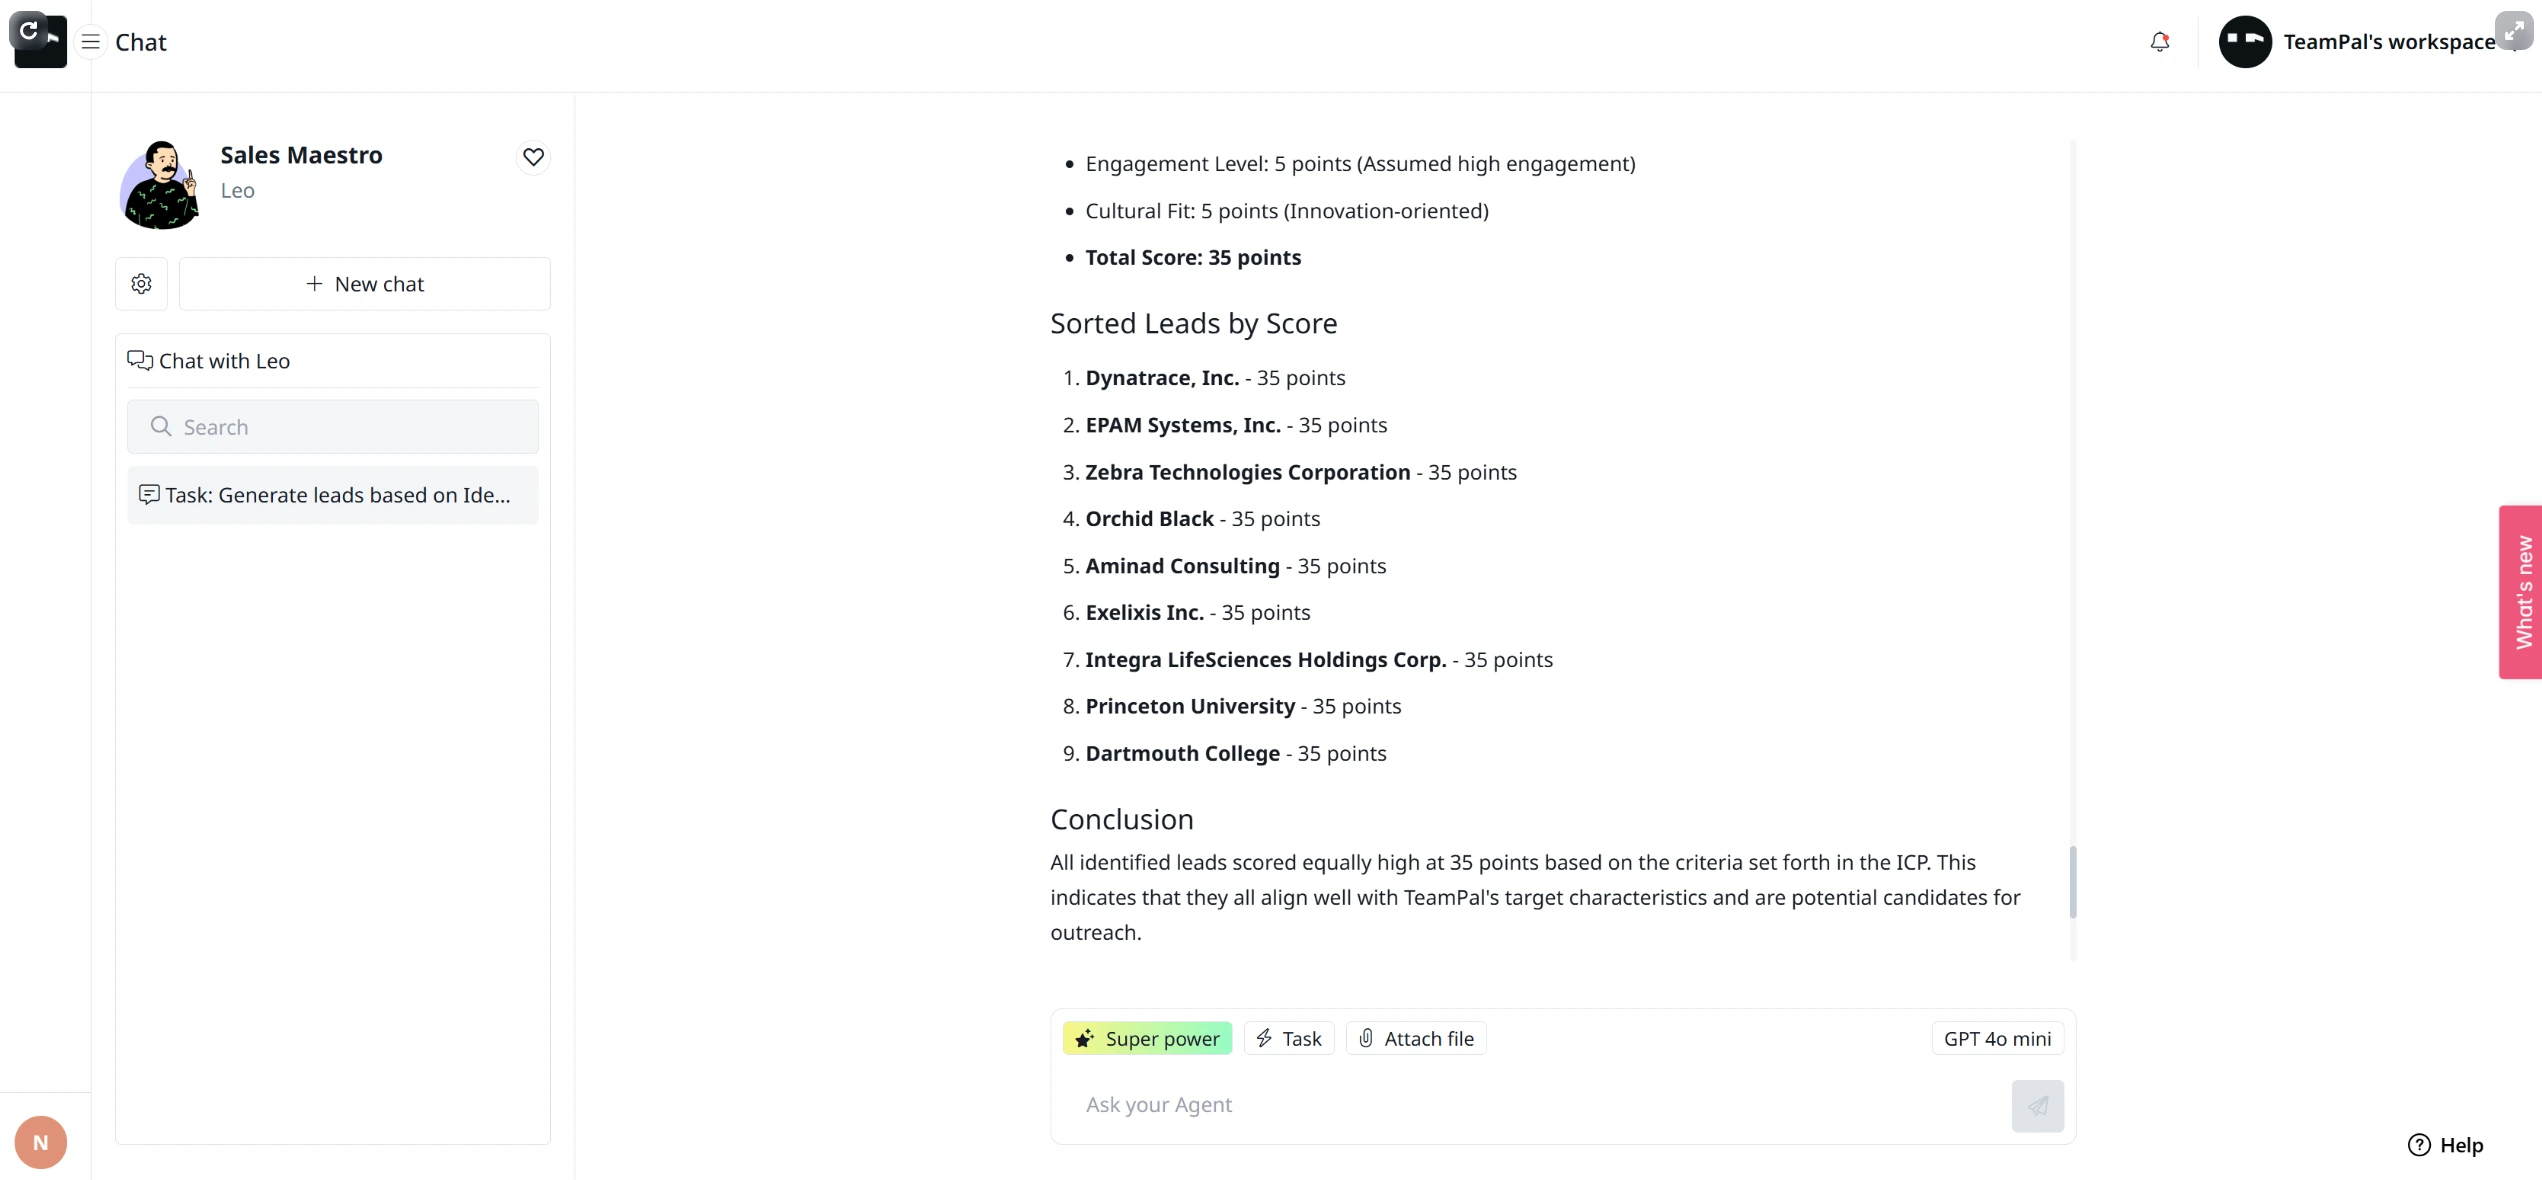Send message with paper plane icon
This screenshot has width=2542, height=1180.
pos(2038,1106)
